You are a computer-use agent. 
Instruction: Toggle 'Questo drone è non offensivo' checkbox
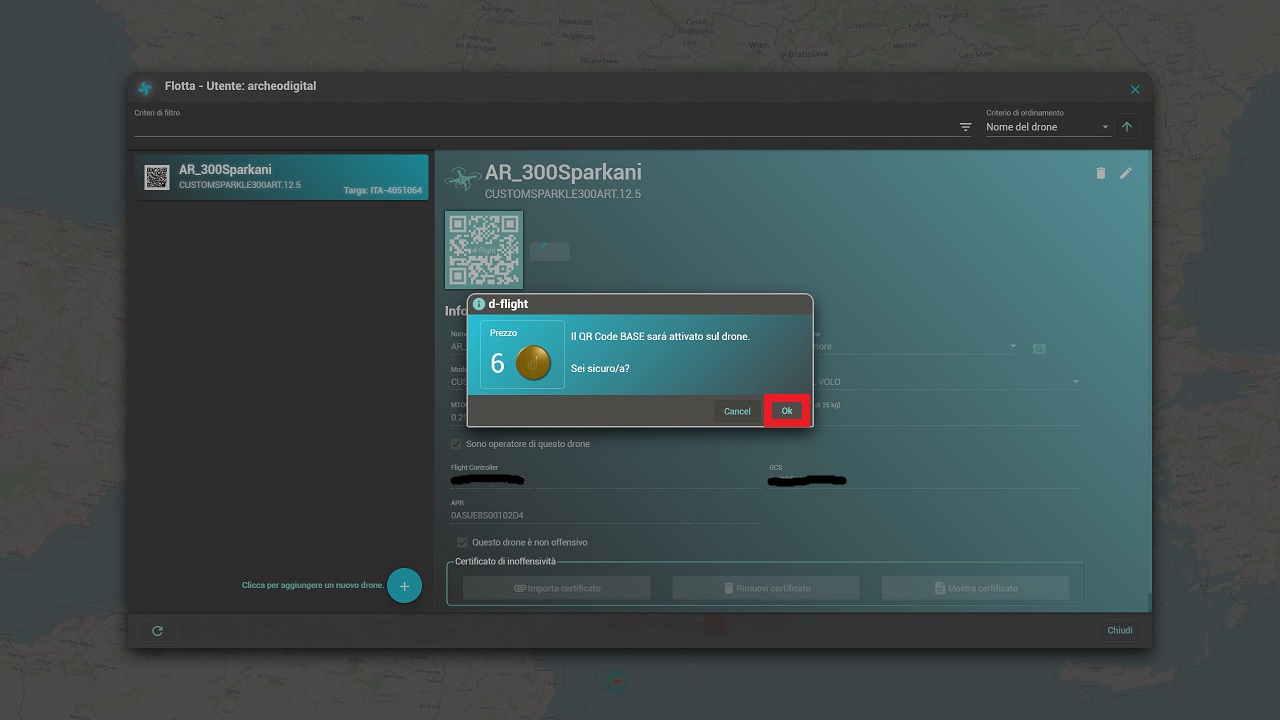click(x=462, y=542)
